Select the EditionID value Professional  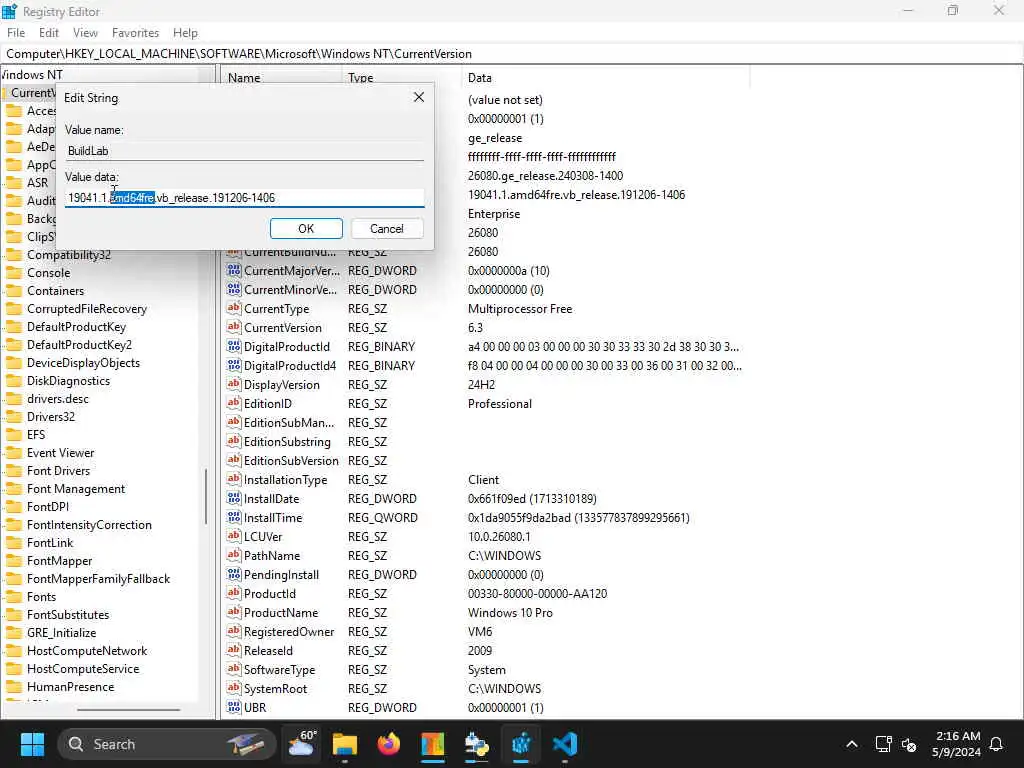pyautogui.click(x=500, y=404)
